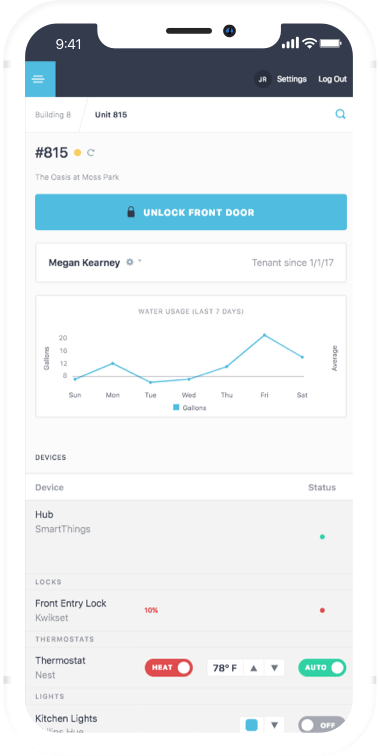380x756 pixels.
Task: Turn on Kitchen Lights OFF toggle
Action: [x=322, y=725]
